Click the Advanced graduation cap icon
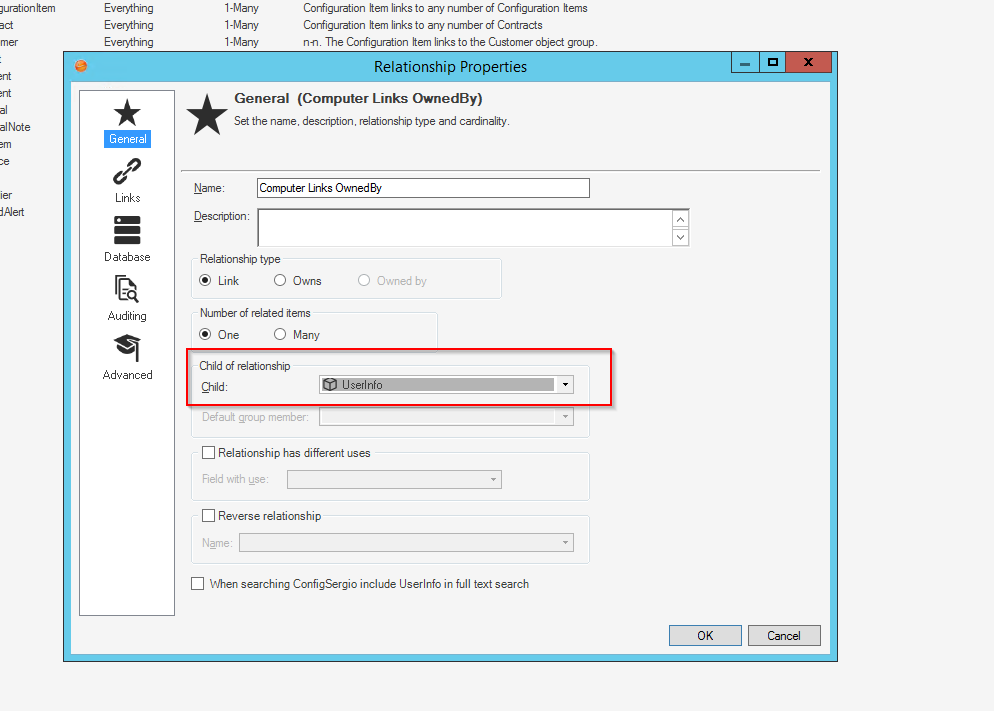Screen dimensions: 994x711 (127, 350)
